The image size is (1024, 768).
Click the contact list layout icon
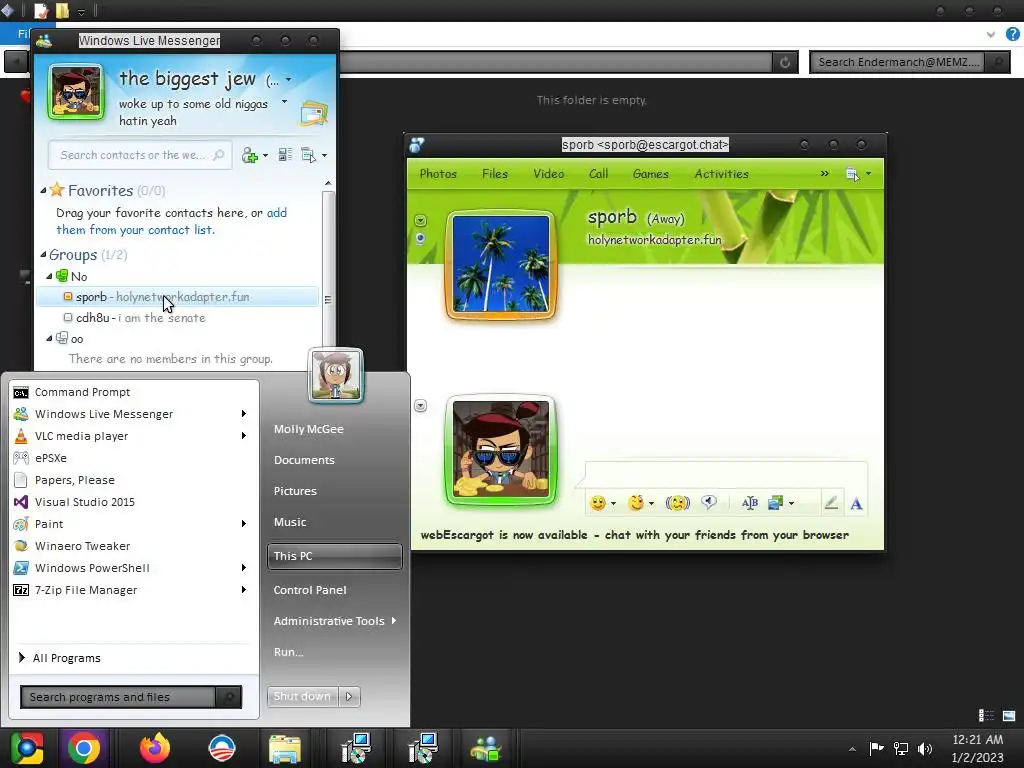285,155
